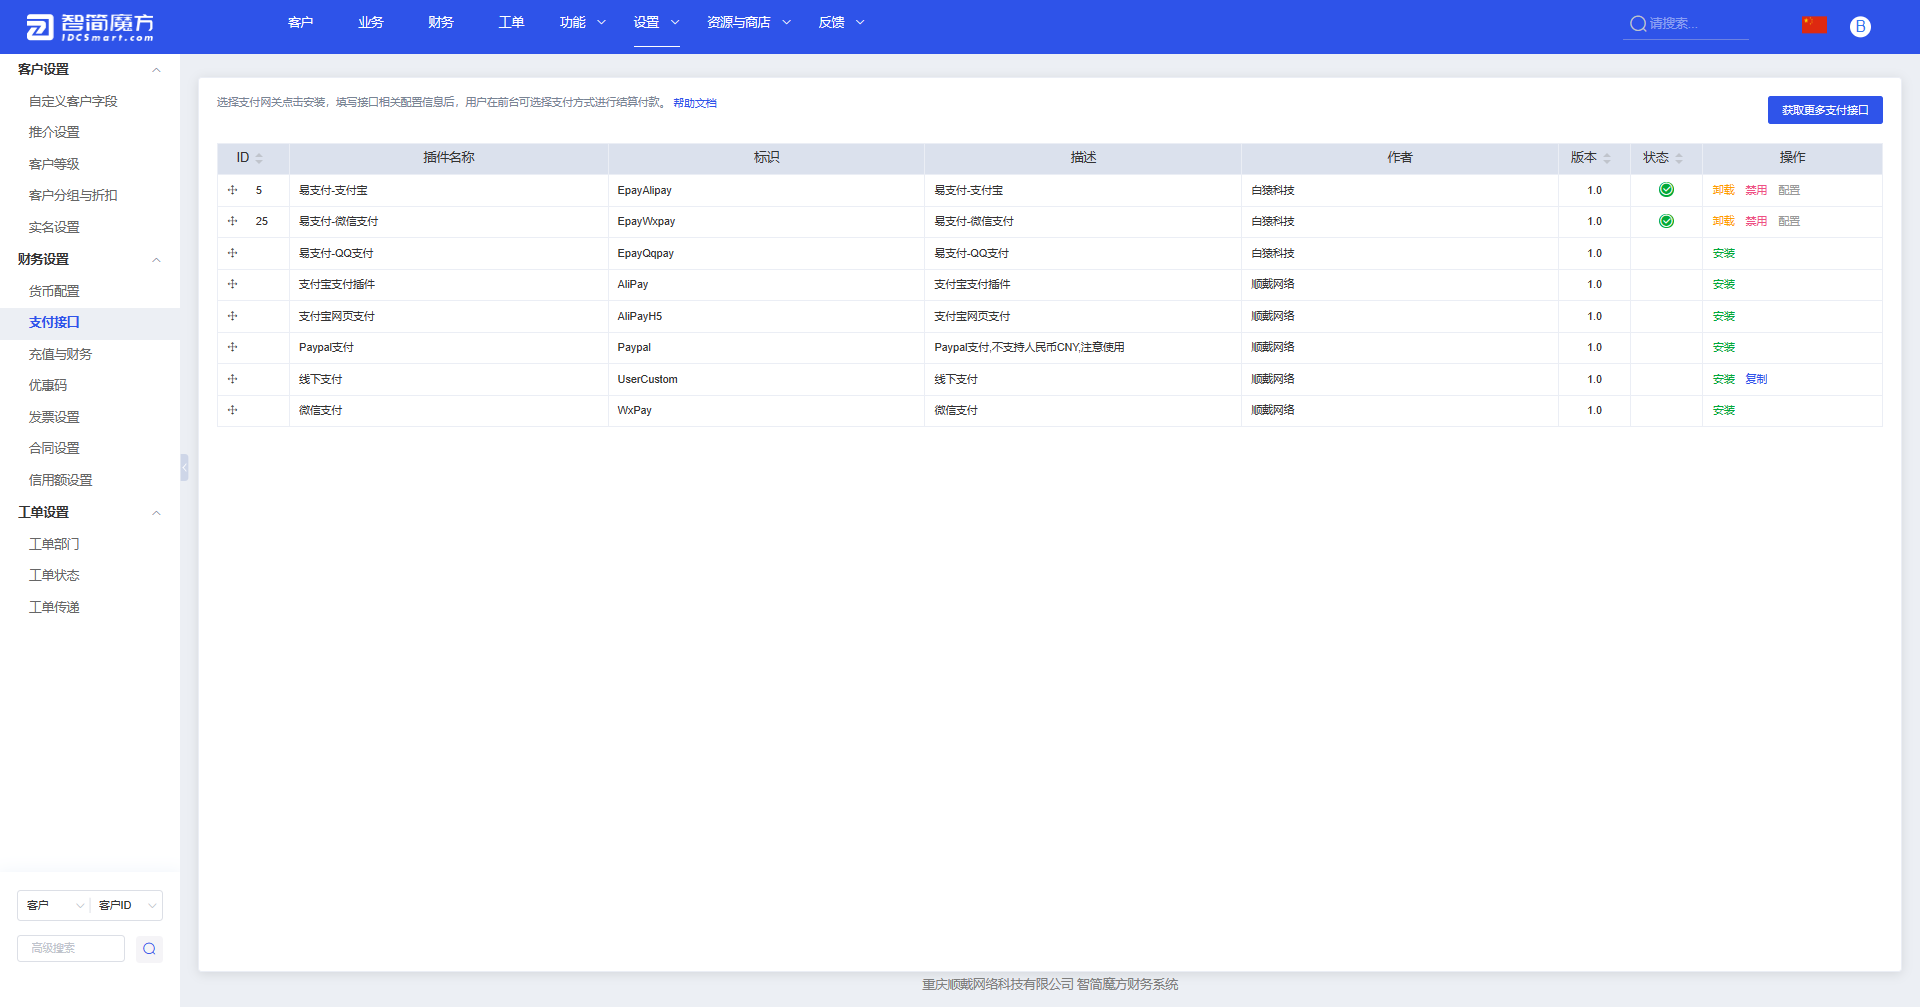Install the 易支付-QQ支付 plugin

pyautogui.click(x=1723, y=253)
